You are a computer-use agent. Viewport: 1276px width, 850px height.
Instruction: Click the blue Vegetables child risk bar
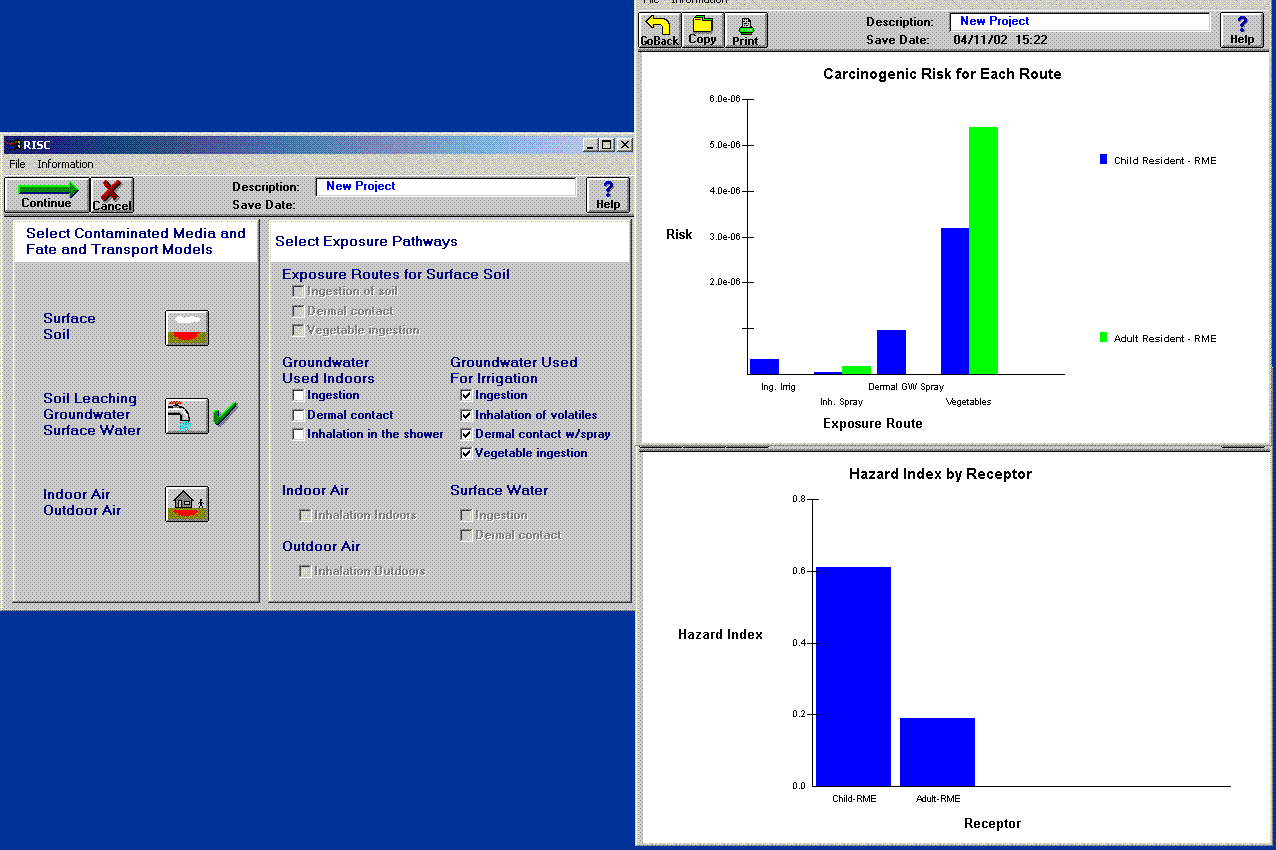(955, 301)
